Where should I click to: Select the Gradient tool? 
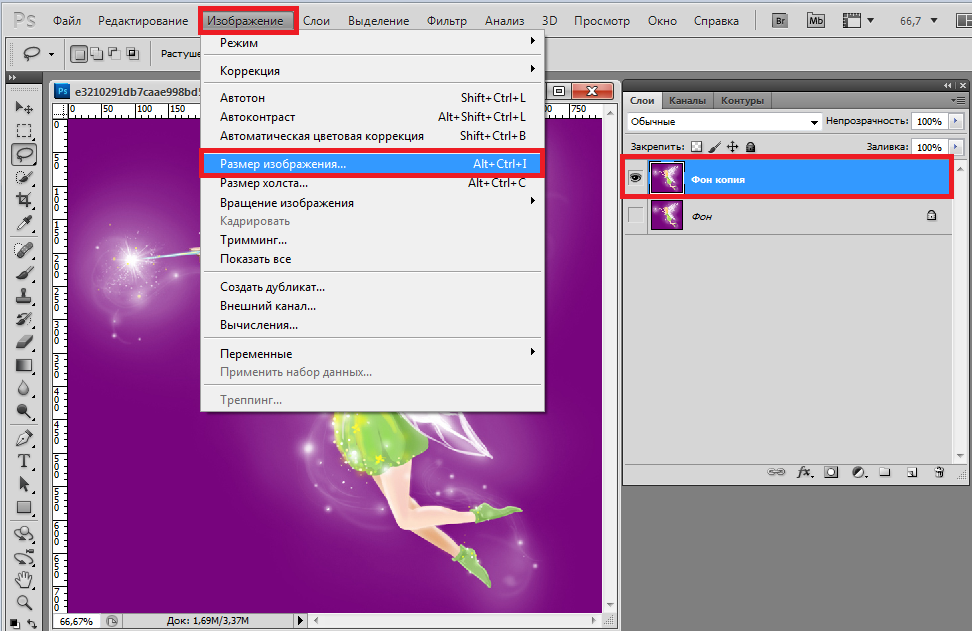pyautogui.click(x=24, y=364)
